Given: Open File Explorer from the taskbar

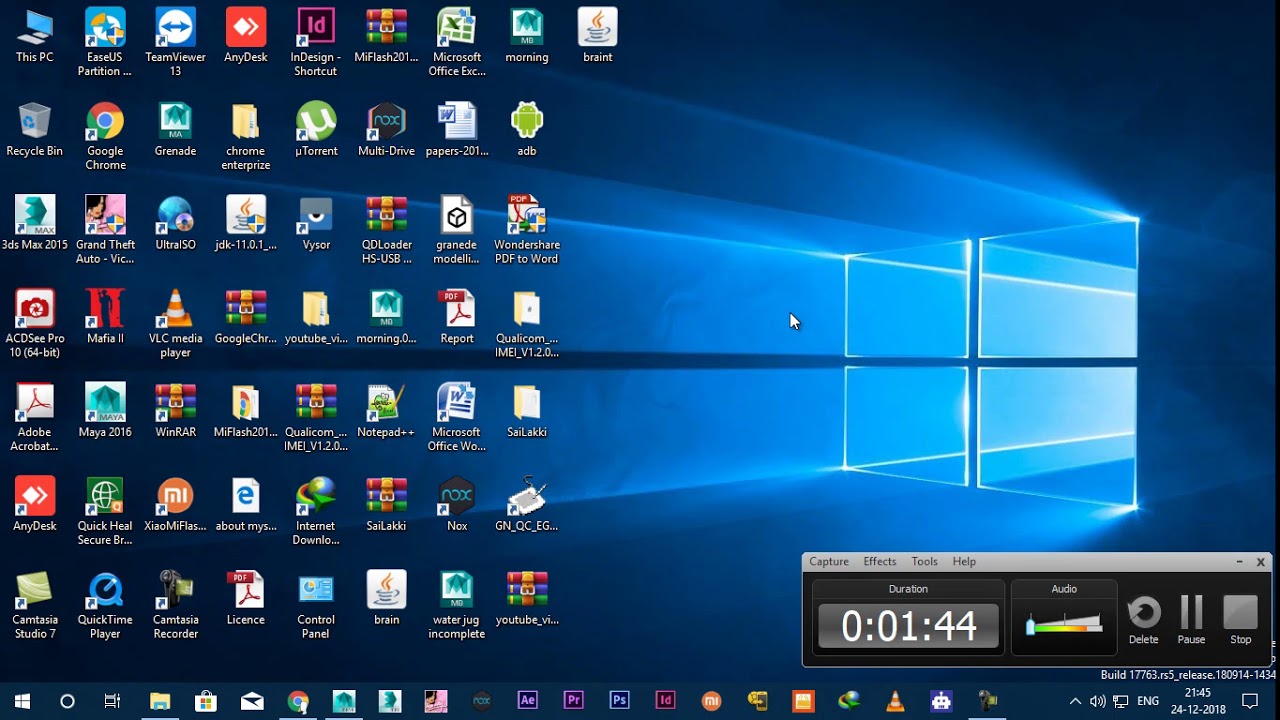Looking at the screenshot, I should (x=160, y=701).
